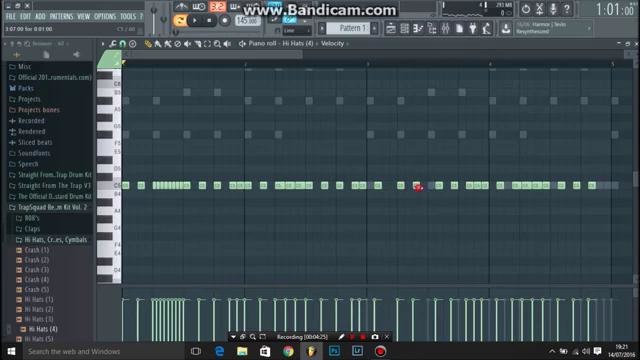640x360 pixels.
Task: Click the next pattern arrow
Action: (374, 28)
